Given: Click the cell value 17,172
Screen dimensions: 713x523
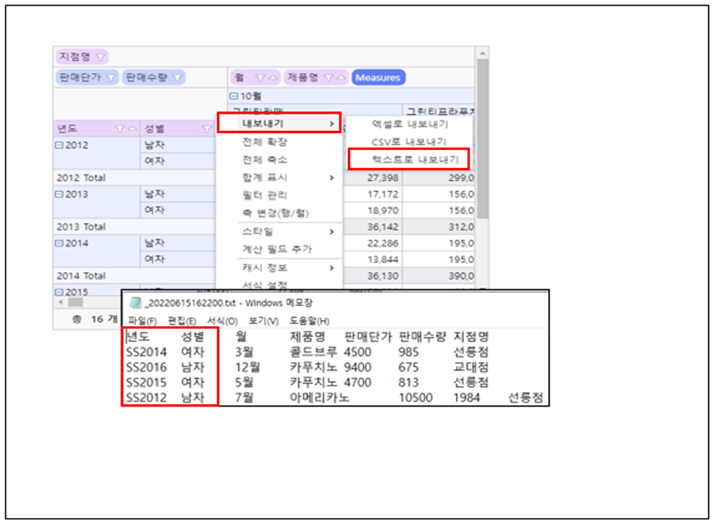Looking at the screenshot, I should [383, 194].
